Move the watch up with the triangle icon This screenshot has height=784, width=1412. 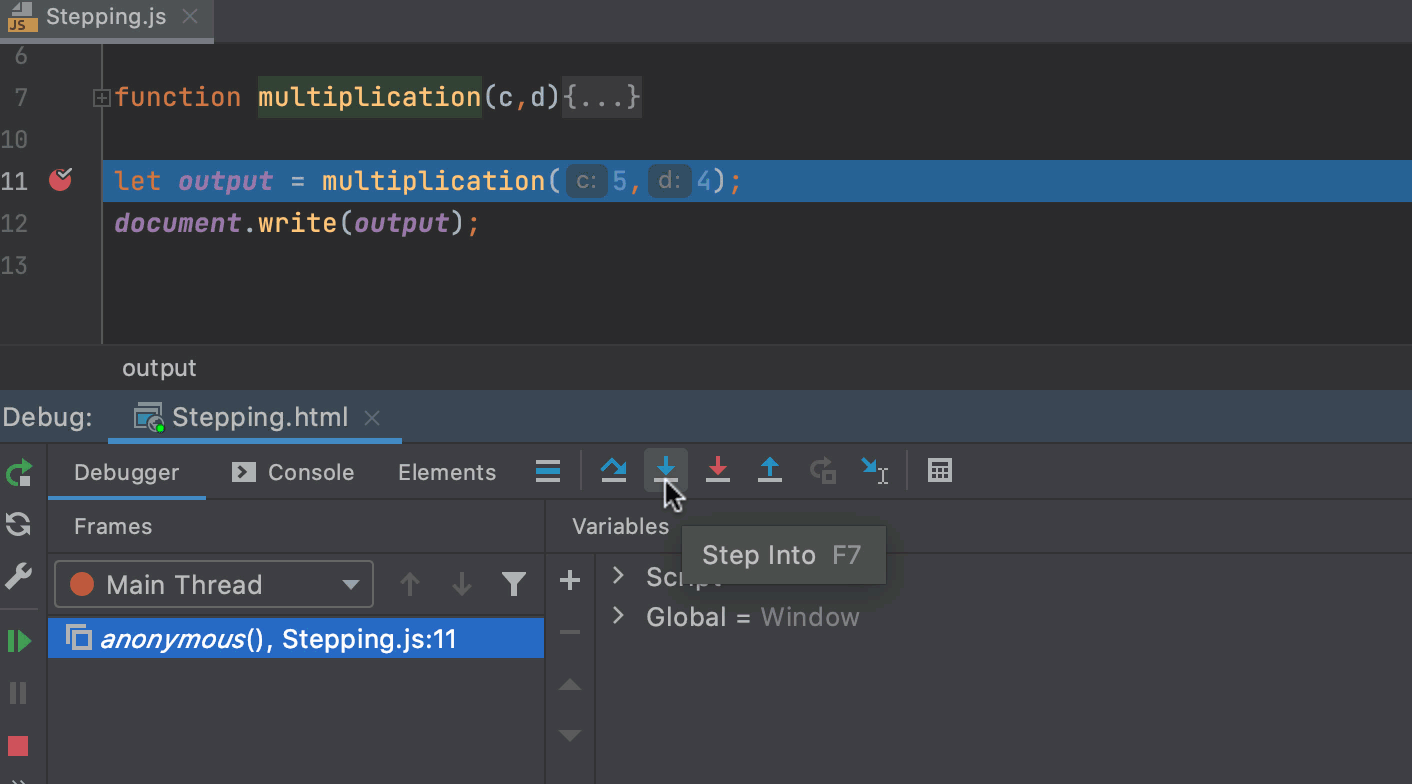pyautogui.click(x=570, y=685)
